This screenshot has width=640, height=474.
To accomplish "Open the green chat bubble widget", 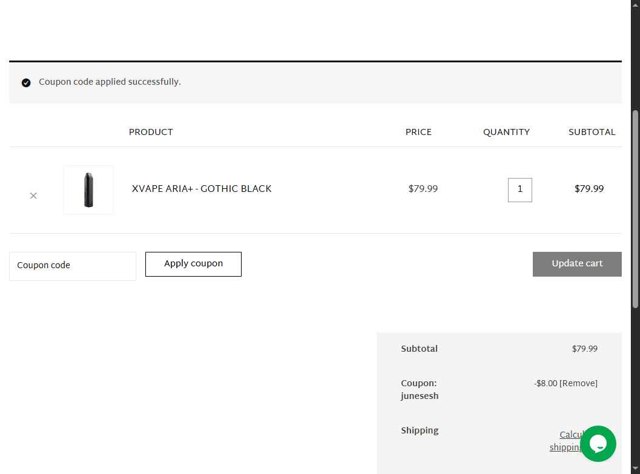I will tap(598, 444).
